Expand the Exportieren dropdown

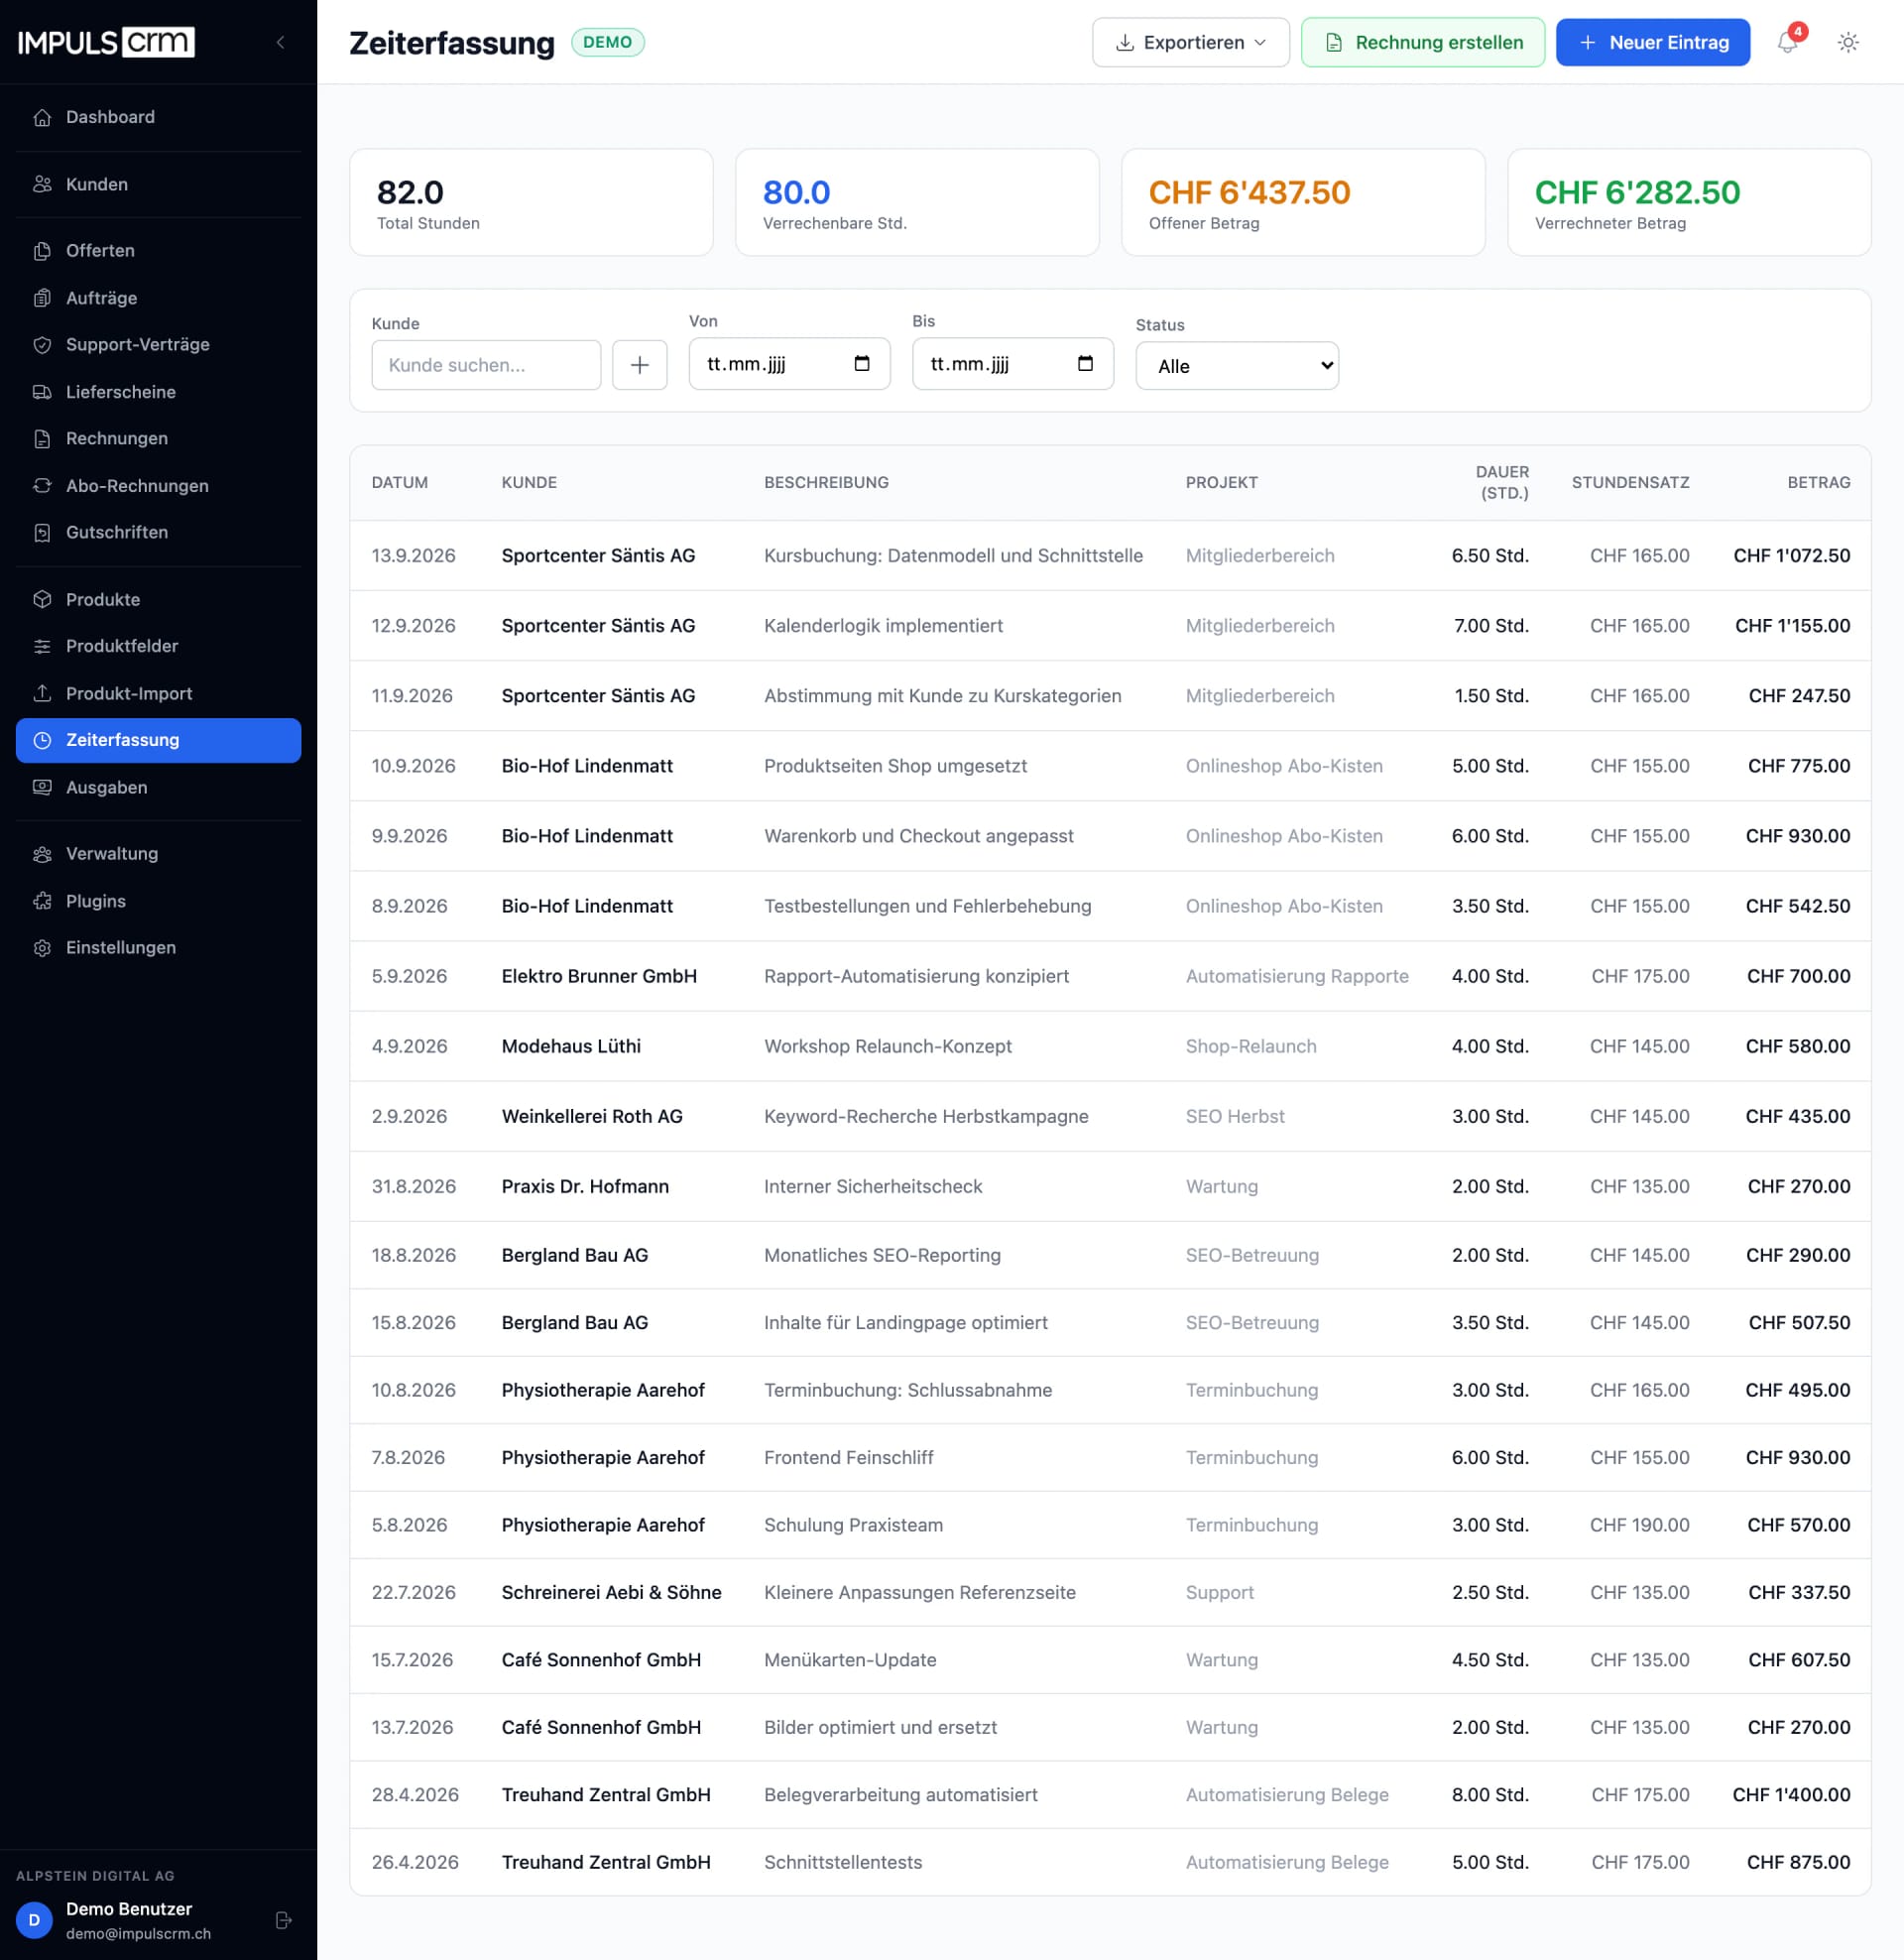pos(1190,42)
